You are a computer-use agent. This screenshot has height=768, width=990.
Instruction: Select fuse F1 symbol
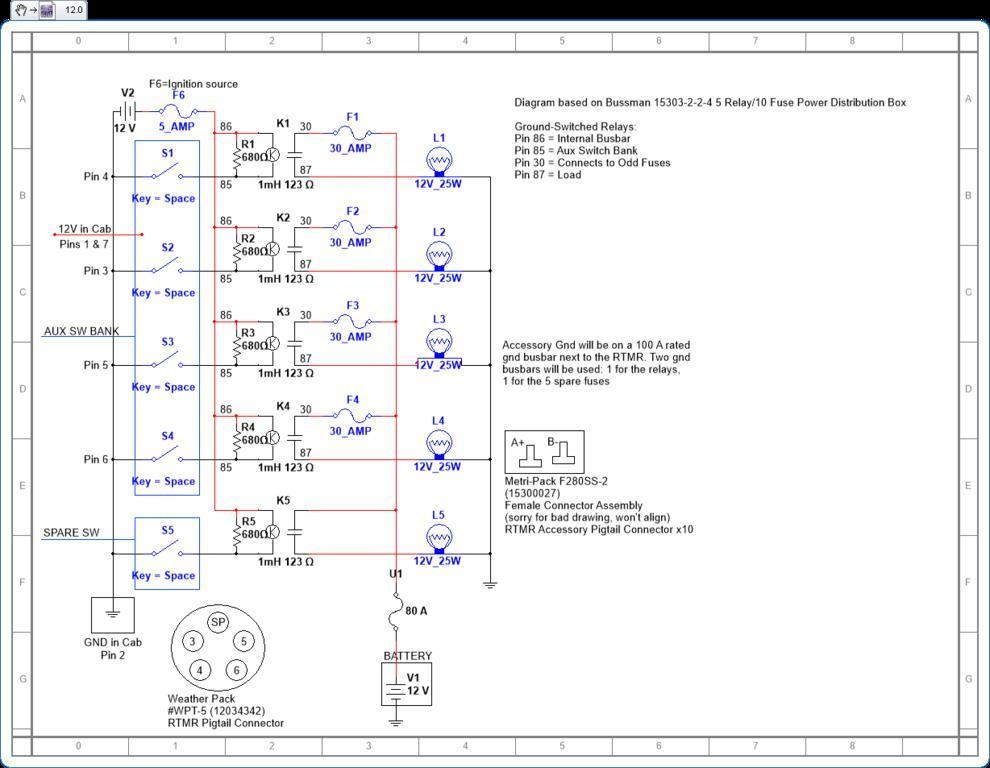[352, 132]
